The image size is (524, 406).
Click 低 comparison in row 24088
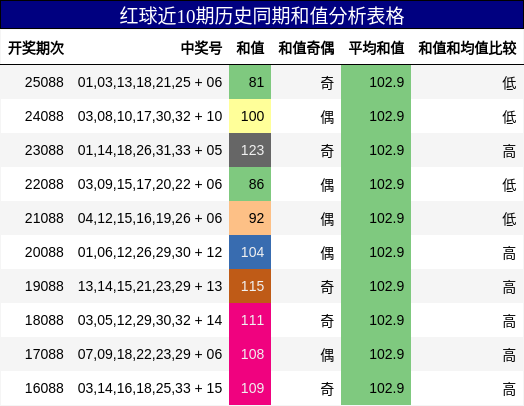pyautogui.click(x=509, y=117)
